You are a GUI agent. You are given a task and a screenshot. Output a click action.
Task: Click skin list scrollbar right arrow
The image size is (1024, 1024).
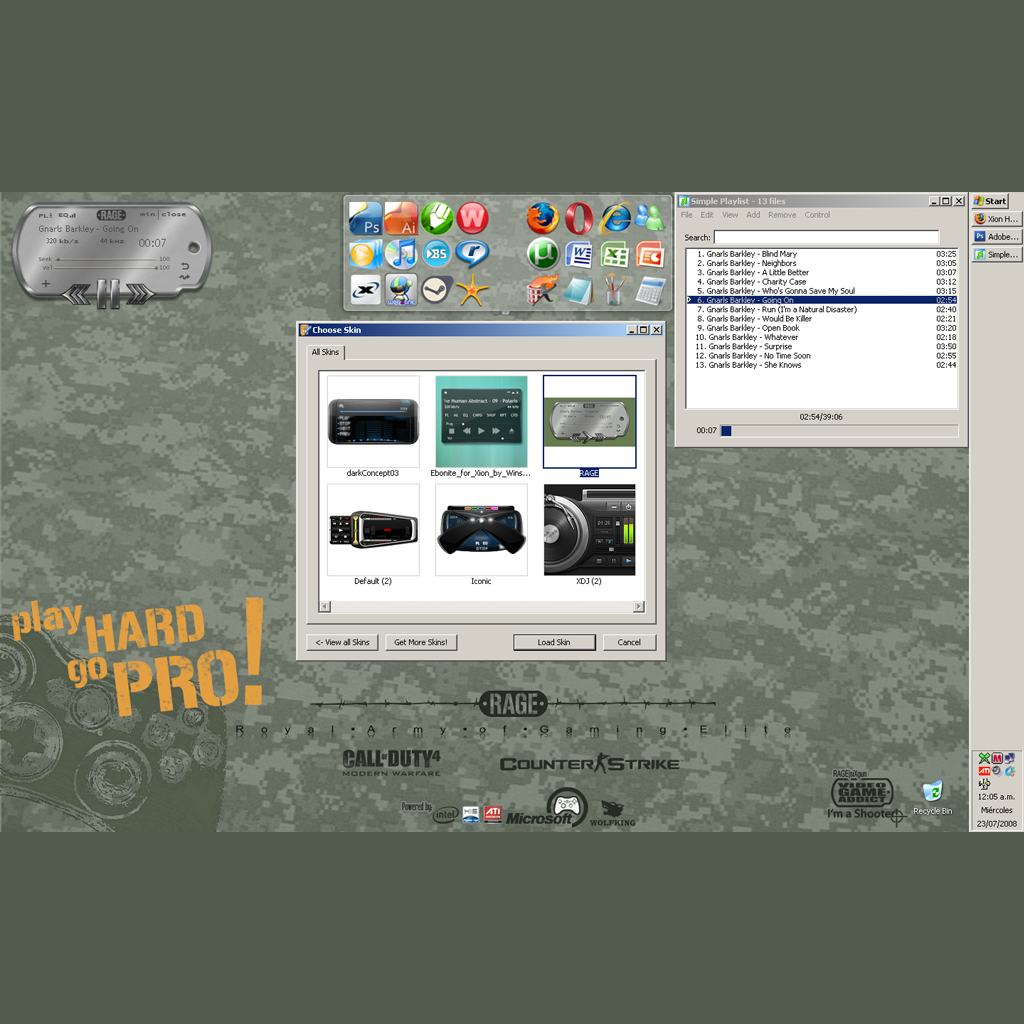638,607
